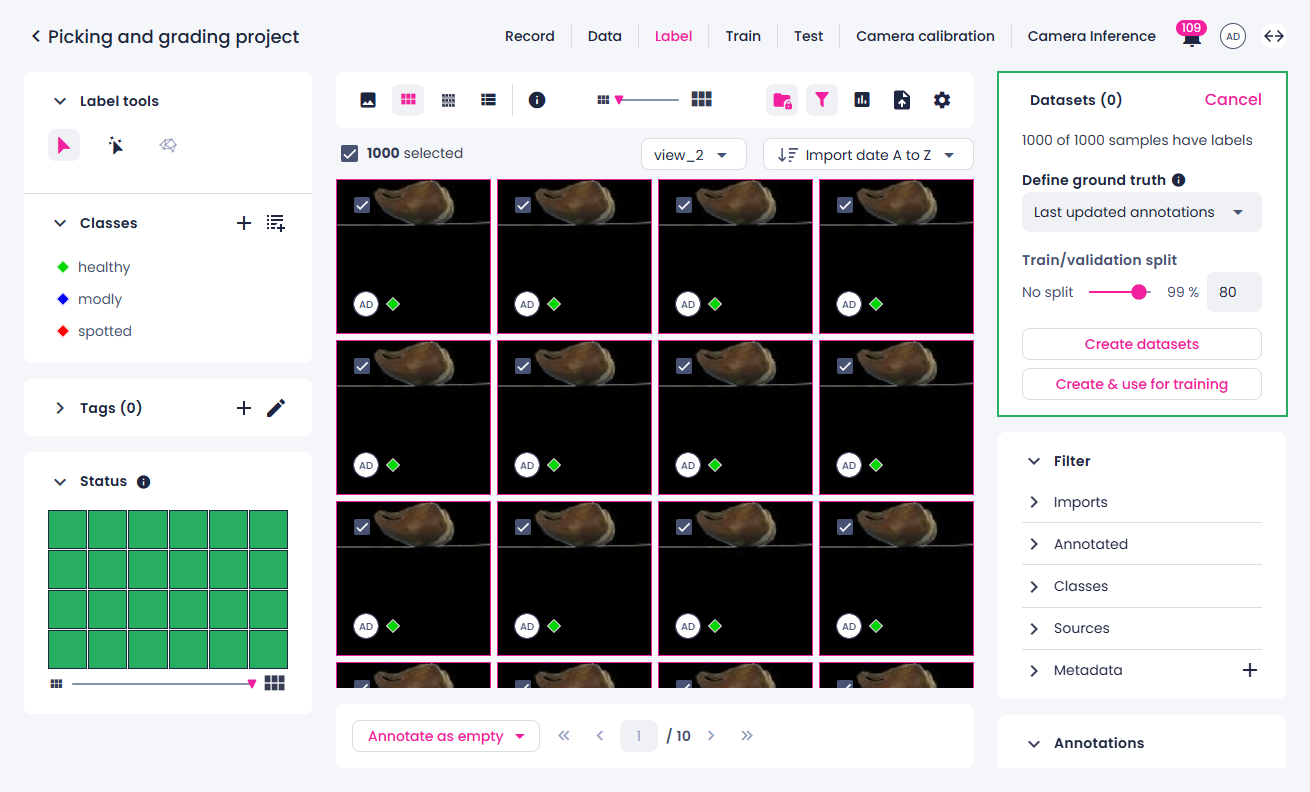
Task: Click the split percentage field showing 80
Action: [1234, 293]
